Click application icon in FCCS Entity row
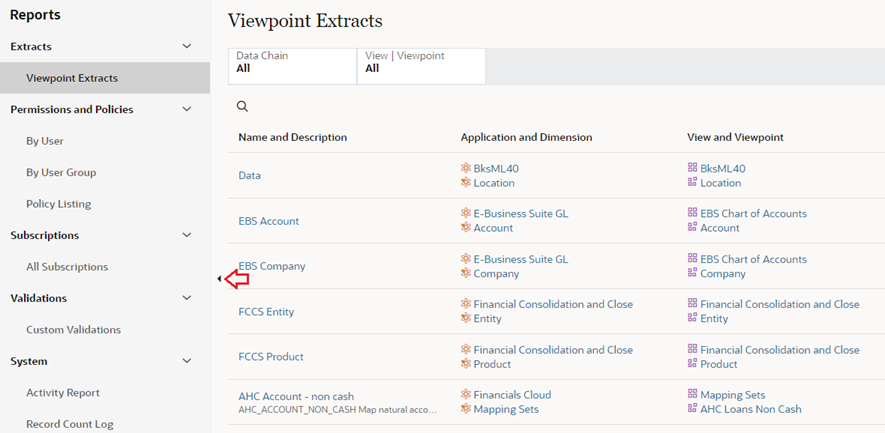Image resolution: width=885 pixels, height=433 pixels. (466, 304)
